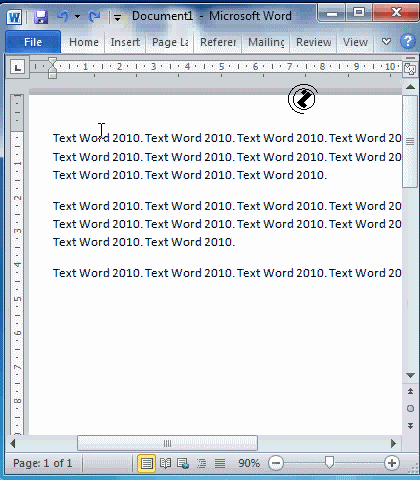Click the vertical scrollbar down arrow
This screenshot has height=480, width=420.
pos(410,376)
